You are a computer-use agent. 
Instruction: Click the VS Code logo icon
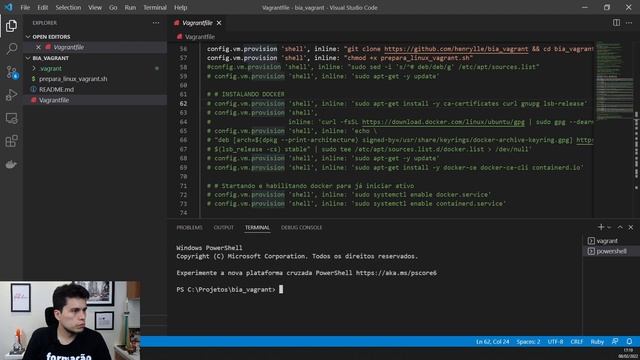(9, 7)
